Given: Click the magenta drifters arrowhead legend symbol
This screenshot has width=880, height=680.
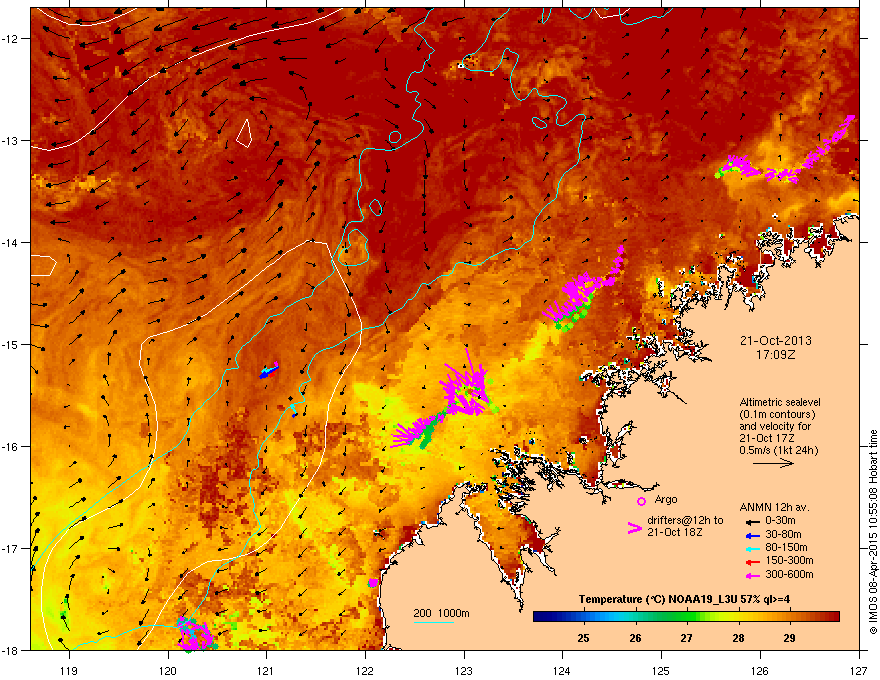Looking at the screenshot, I should (634, 527).
